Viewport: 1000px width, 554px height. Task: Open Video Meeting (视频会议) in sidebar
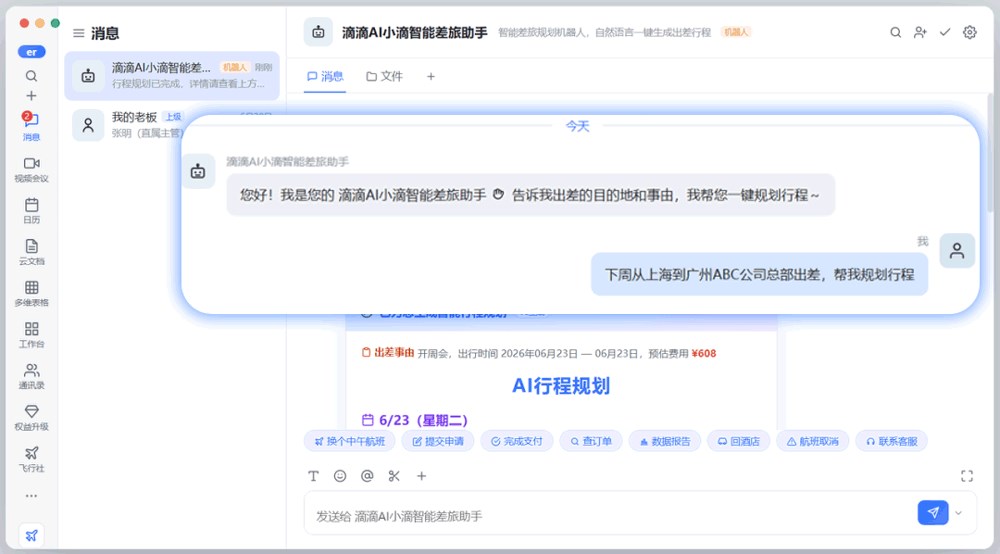coord(31,170)
